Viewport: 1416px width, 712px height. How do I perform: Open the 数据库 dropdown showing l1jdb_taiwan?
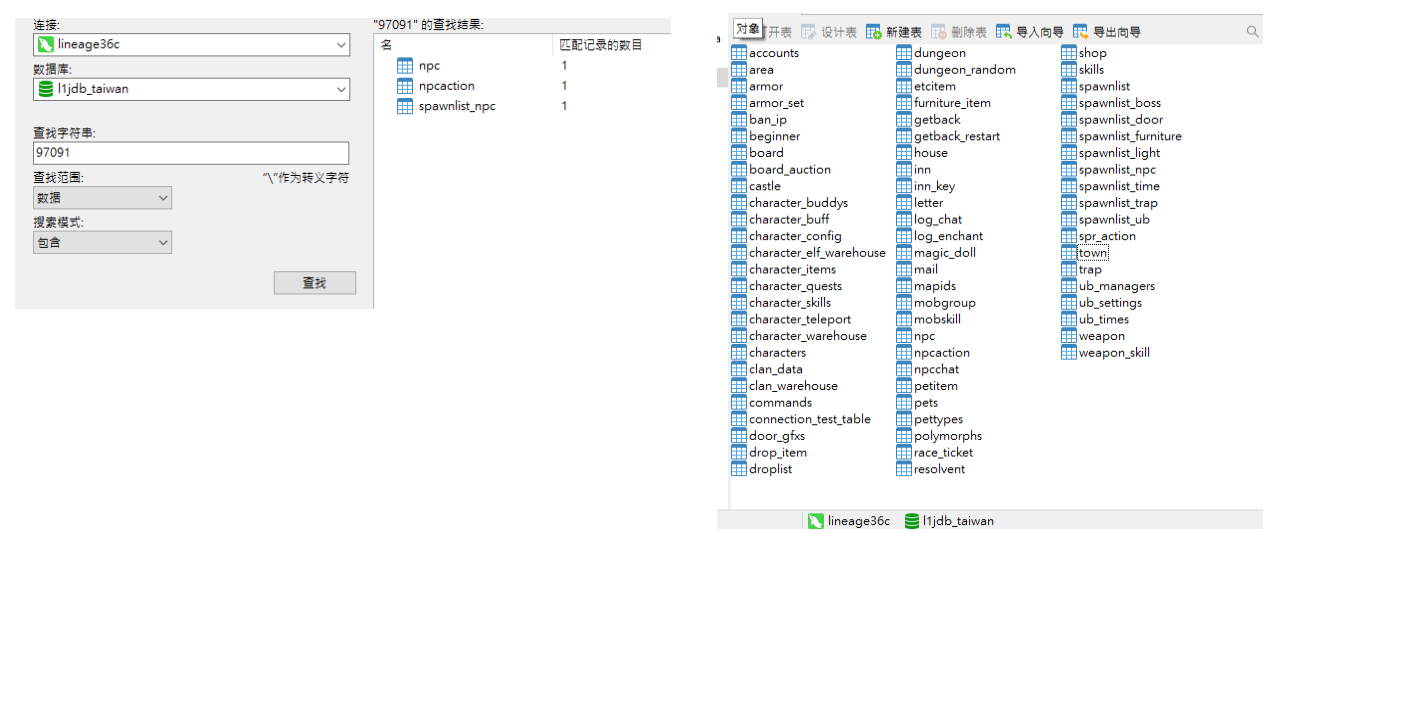point(192,89)
